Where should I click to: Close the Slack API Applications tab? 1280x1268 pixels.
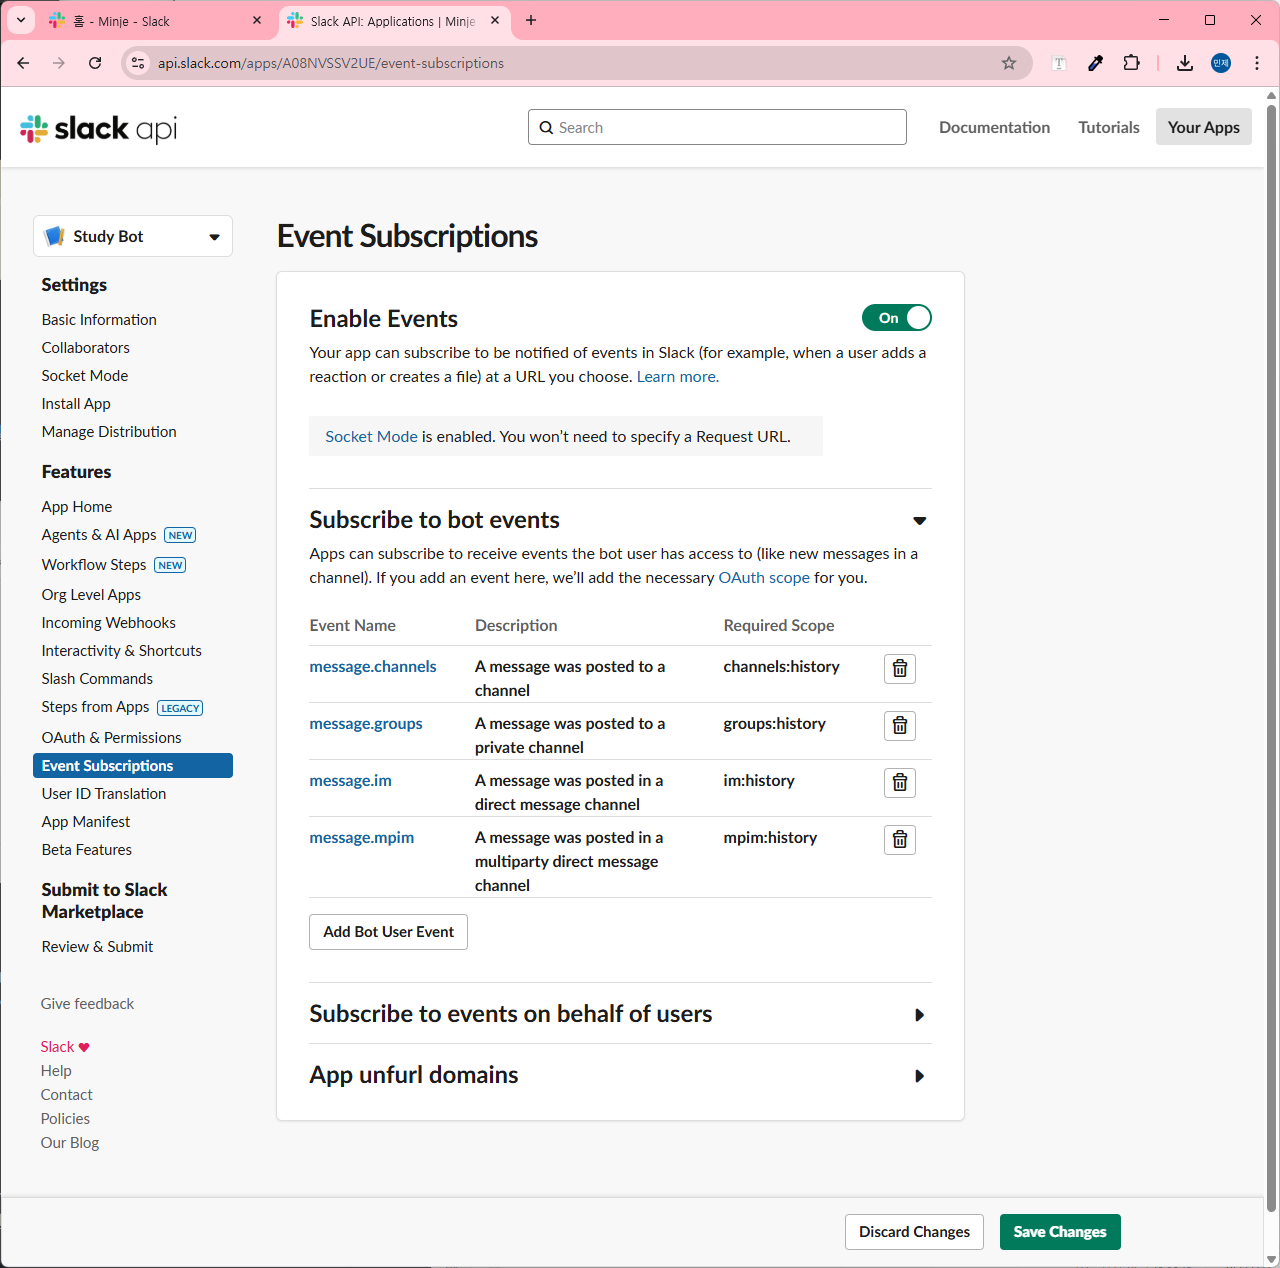(495, 21)
